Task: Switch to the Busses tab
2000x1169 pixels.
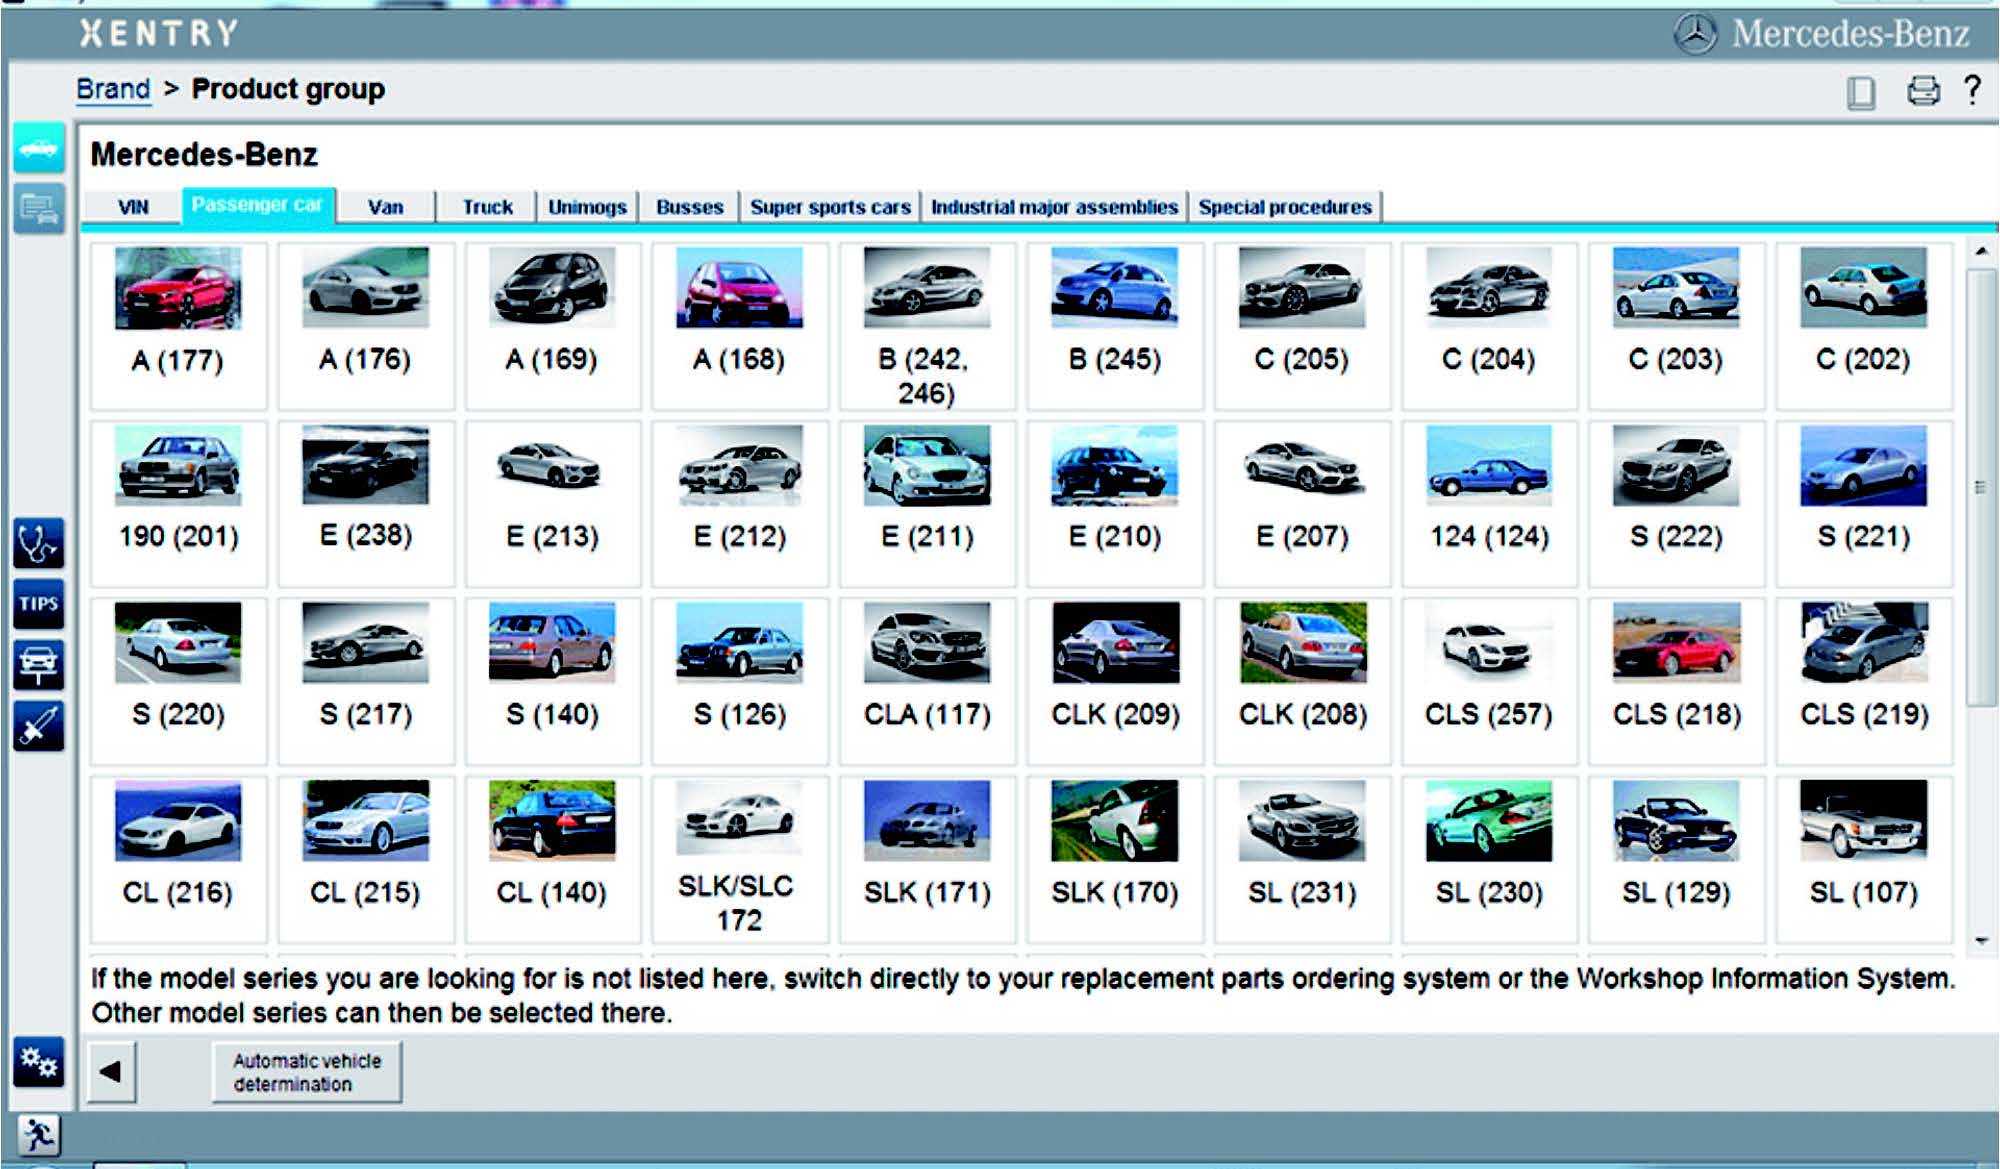Action: (x=689, y=207)
